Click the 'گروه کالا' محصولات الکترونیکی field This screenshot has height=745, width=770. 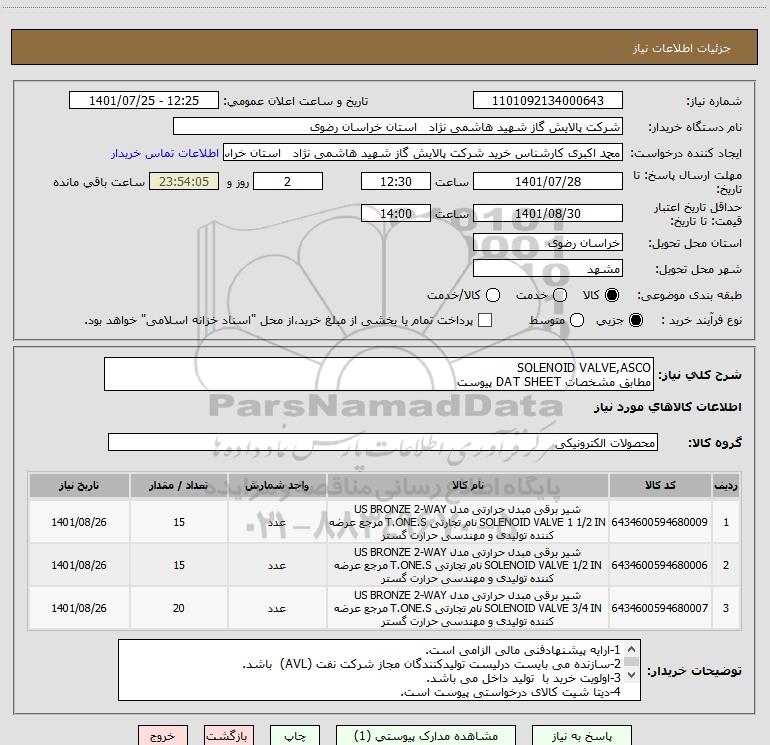click(x=382, y=442)
